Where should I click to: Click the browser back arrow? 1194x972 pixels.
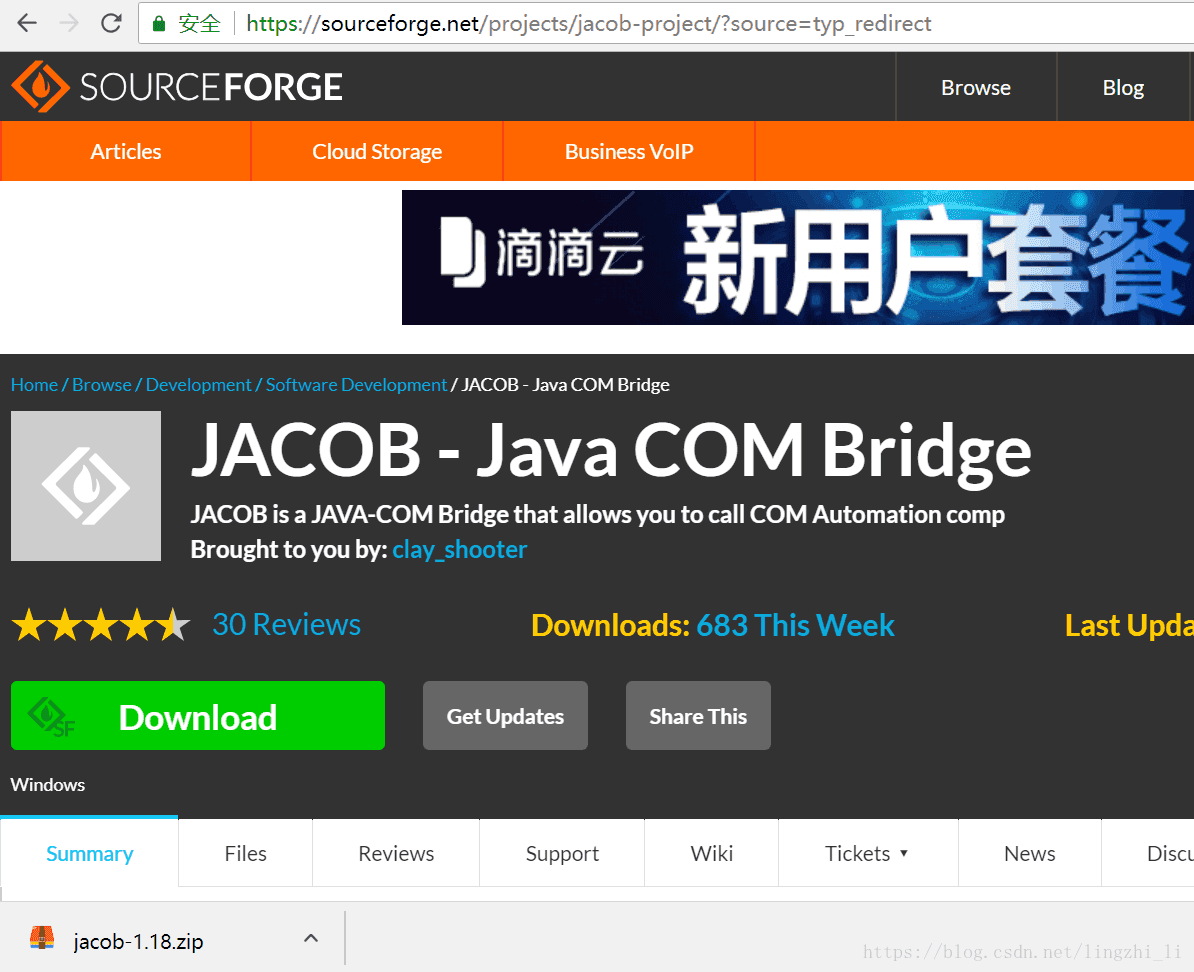(x=27, y=23)
